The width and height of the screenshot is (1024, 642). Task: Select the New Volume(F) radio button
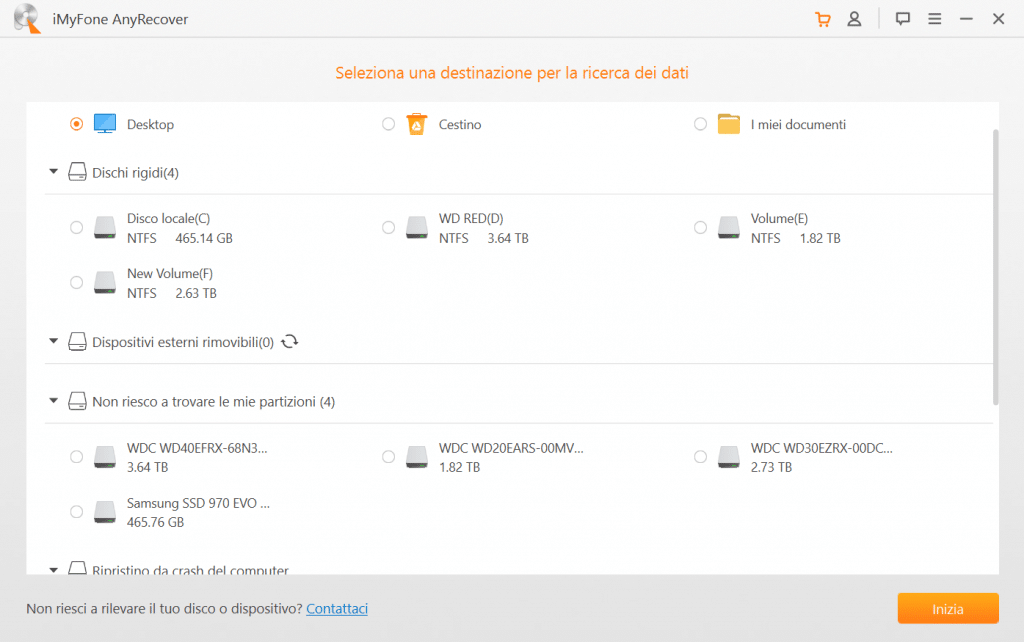76,282
